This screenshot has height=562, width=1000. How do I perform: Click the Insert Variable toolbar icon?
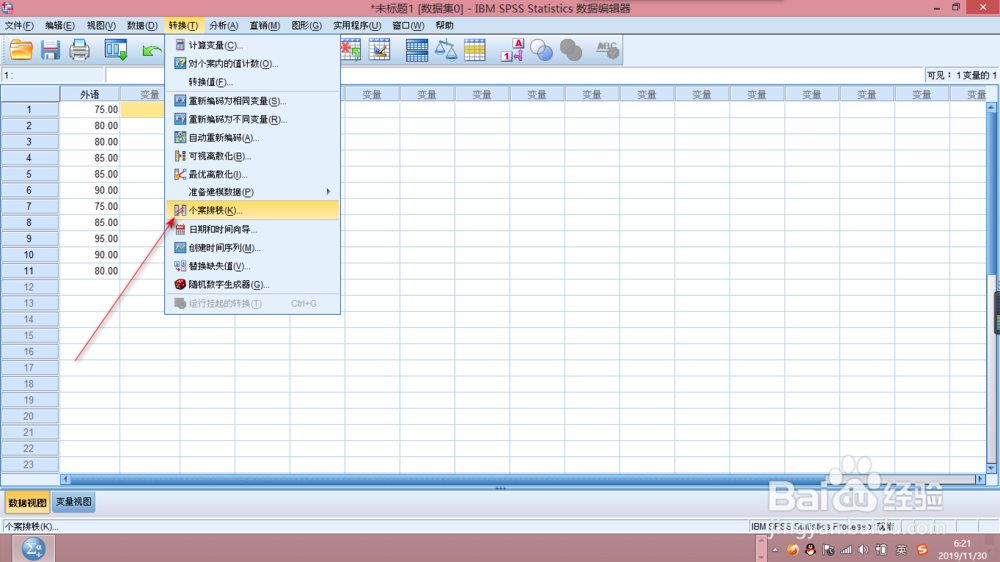click(x=379, y=50)
